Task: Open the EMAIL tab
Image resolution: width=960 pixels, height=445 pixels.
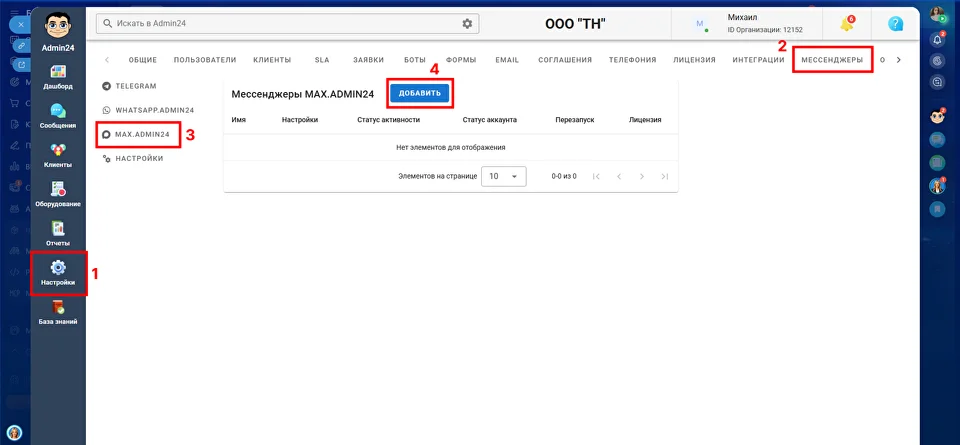Action: (507, 60)
